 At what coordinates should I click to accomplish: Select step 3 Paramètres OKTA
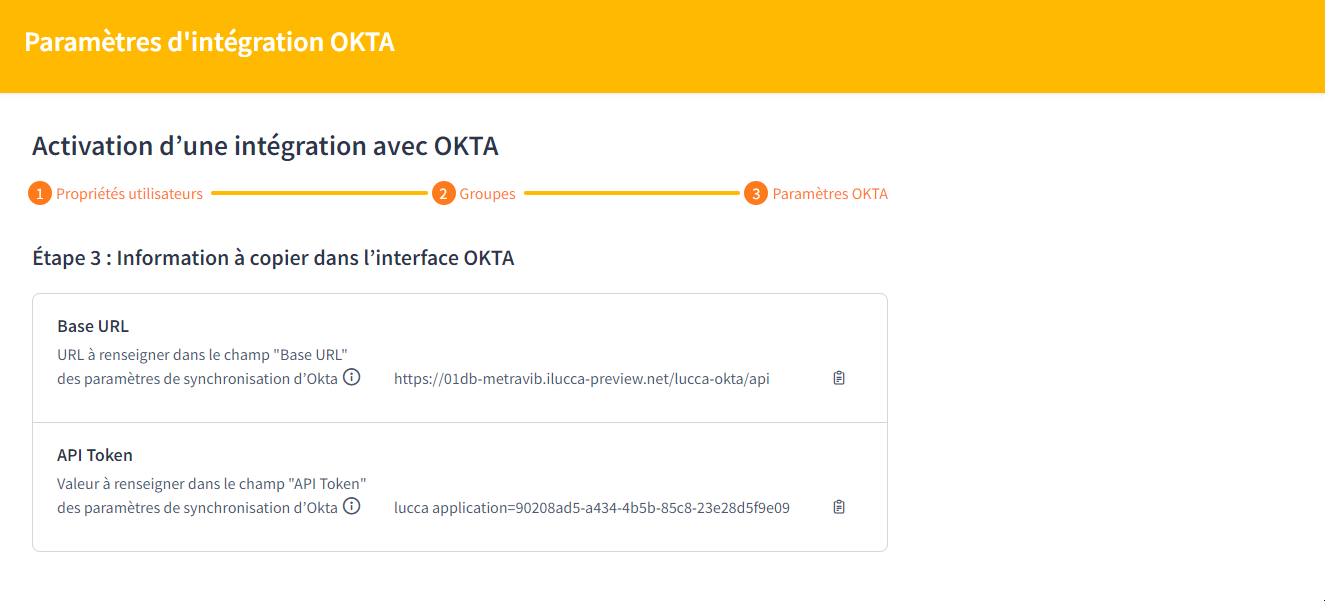point(816,194)
